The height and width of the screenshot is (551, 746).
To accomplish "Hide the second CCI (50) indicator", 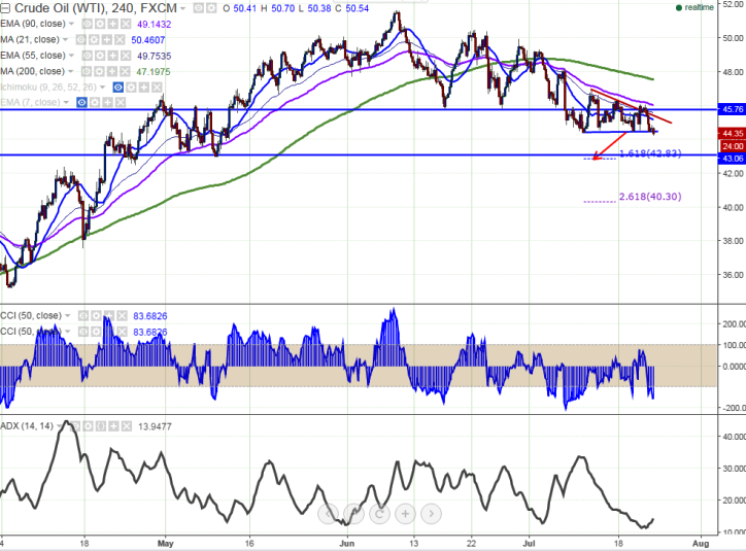I will point(83,332).
